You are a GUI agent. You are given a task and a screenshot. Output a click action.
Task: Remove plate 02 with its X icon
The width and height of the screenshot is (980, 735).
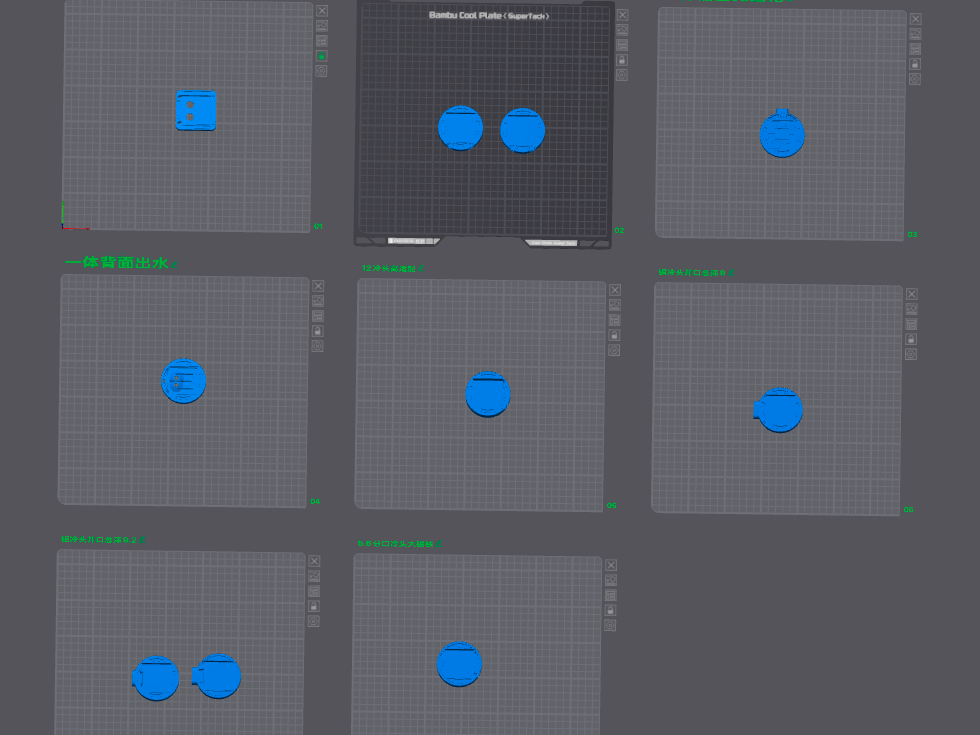[622, 14]
